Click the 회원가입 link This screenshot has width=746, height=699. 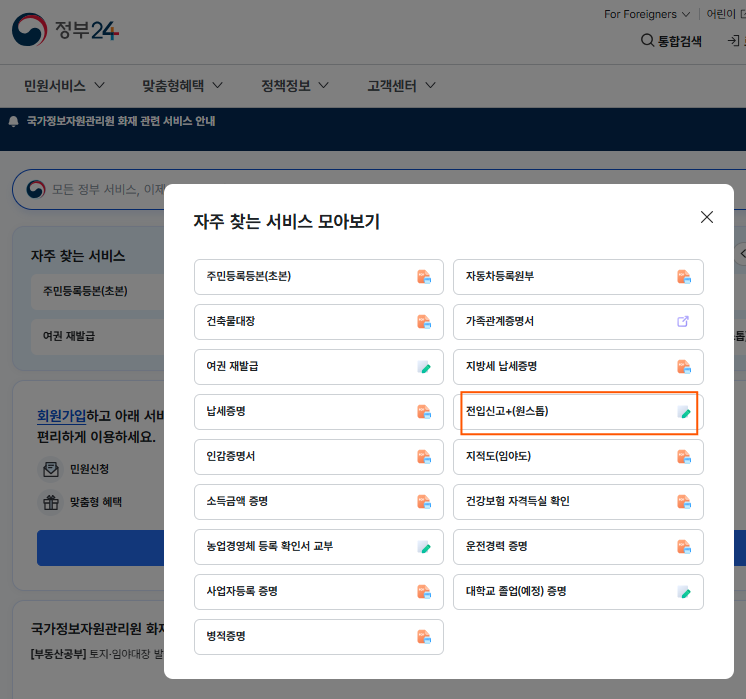(x=61, y=416)
